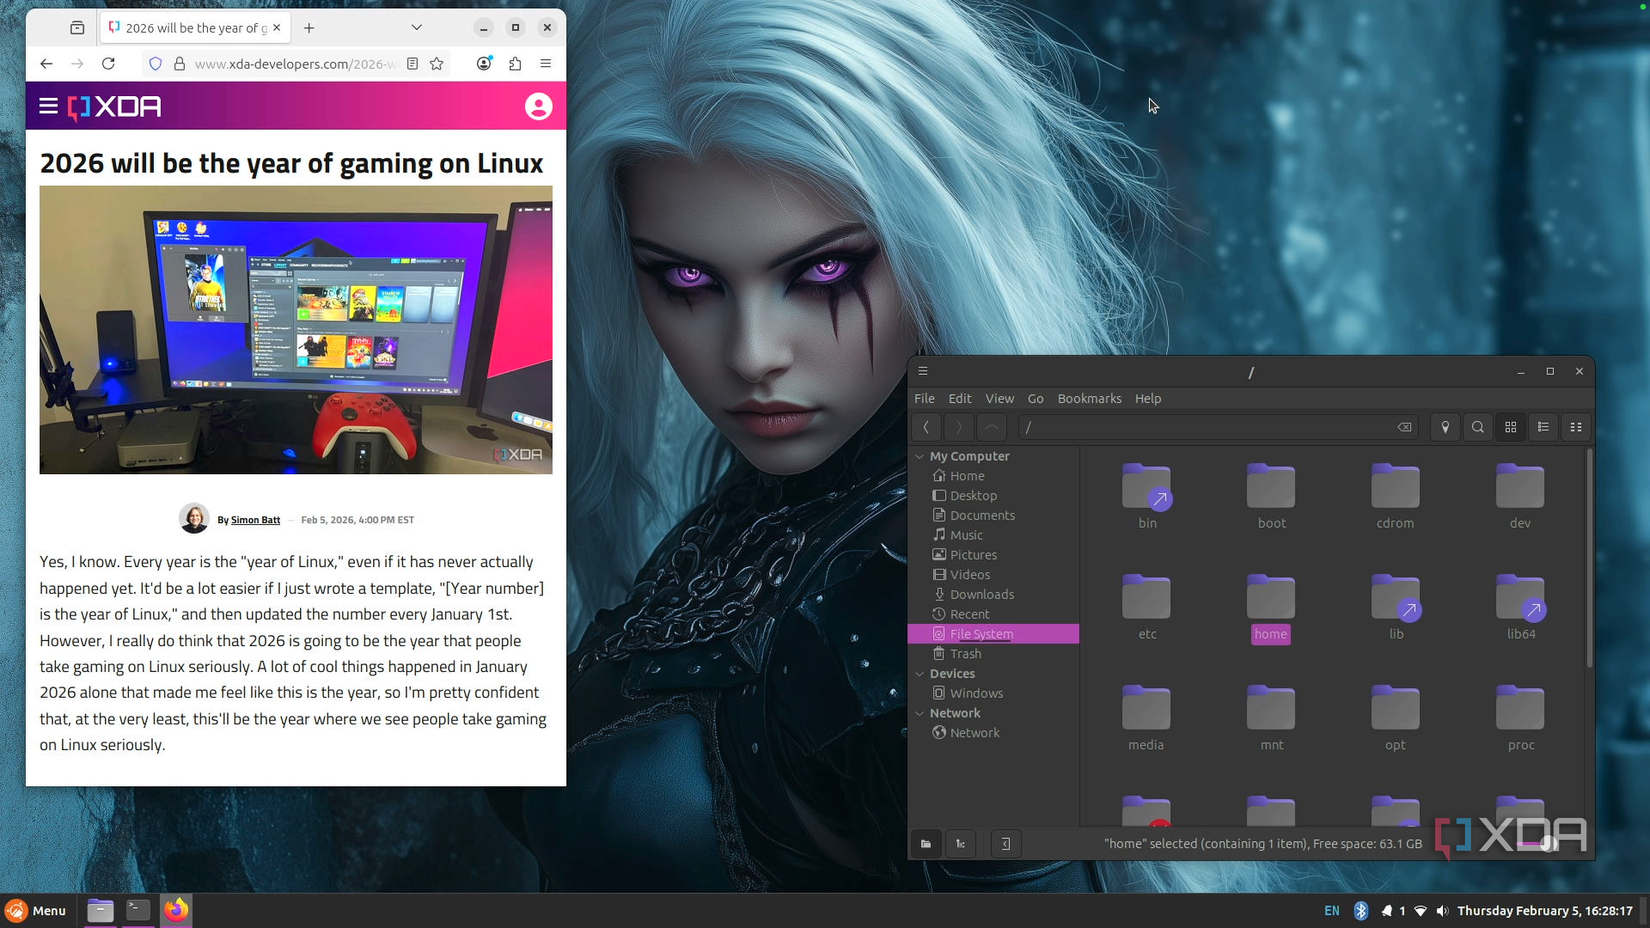Open the Bookmarks menu
The height and width of the screenshot is (928, 1650).
[1089, 398]
